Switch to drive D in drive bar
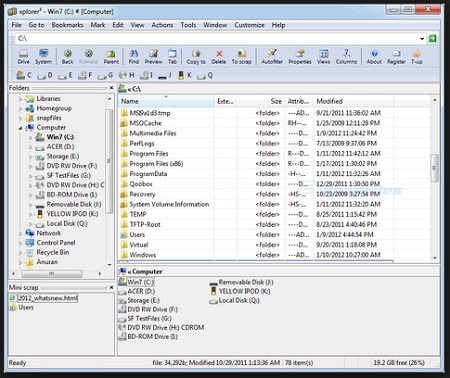The image size is (450, 378). point(45,76)
